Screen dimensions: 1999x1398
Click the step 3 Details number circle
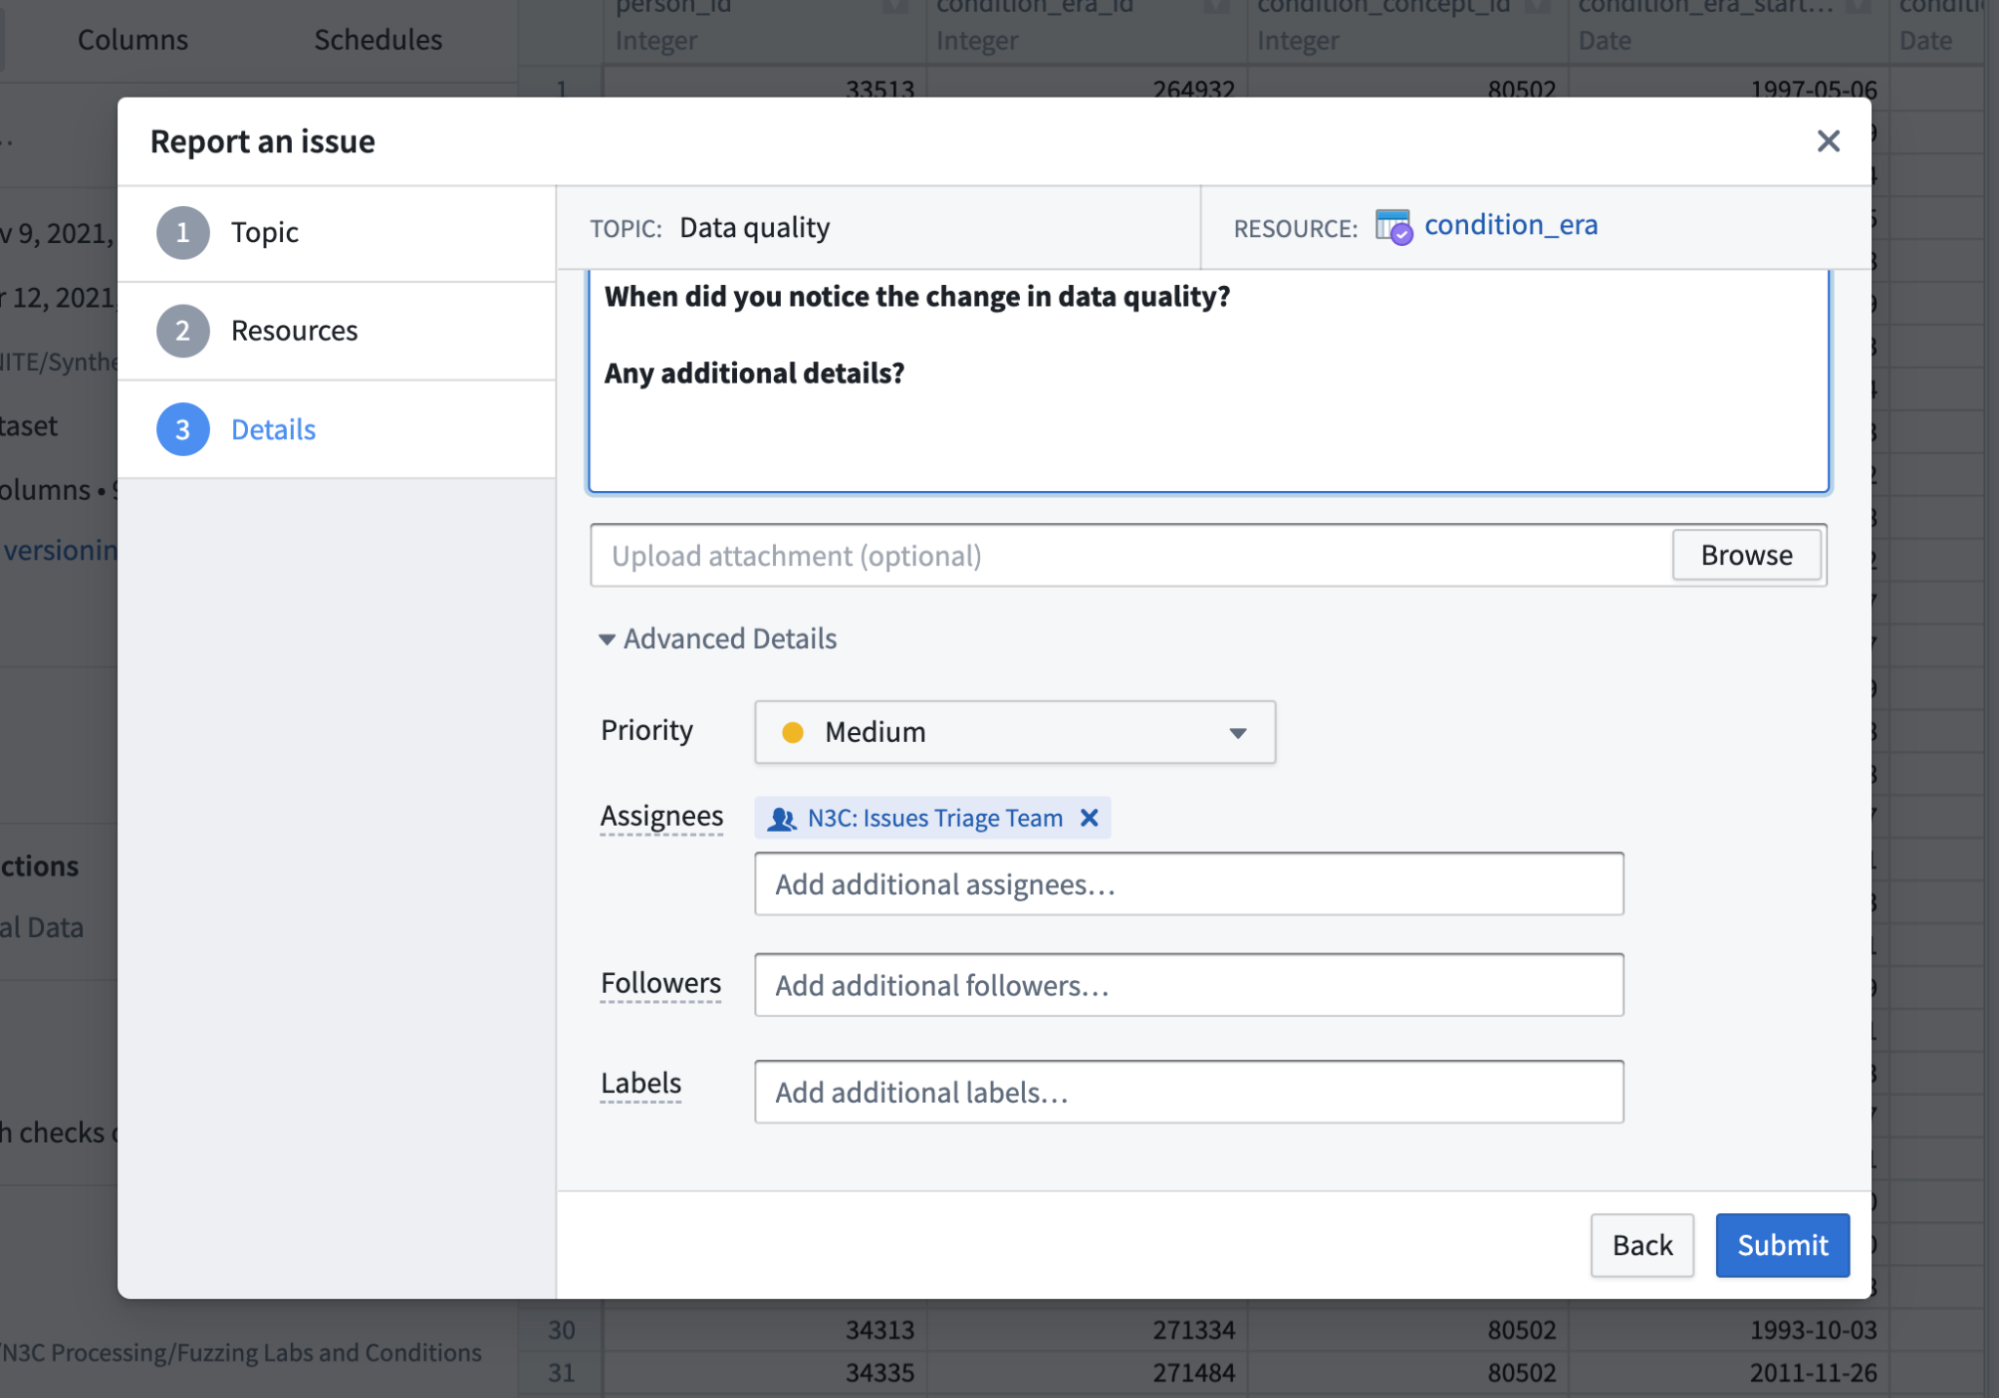[x=183, y=429]
